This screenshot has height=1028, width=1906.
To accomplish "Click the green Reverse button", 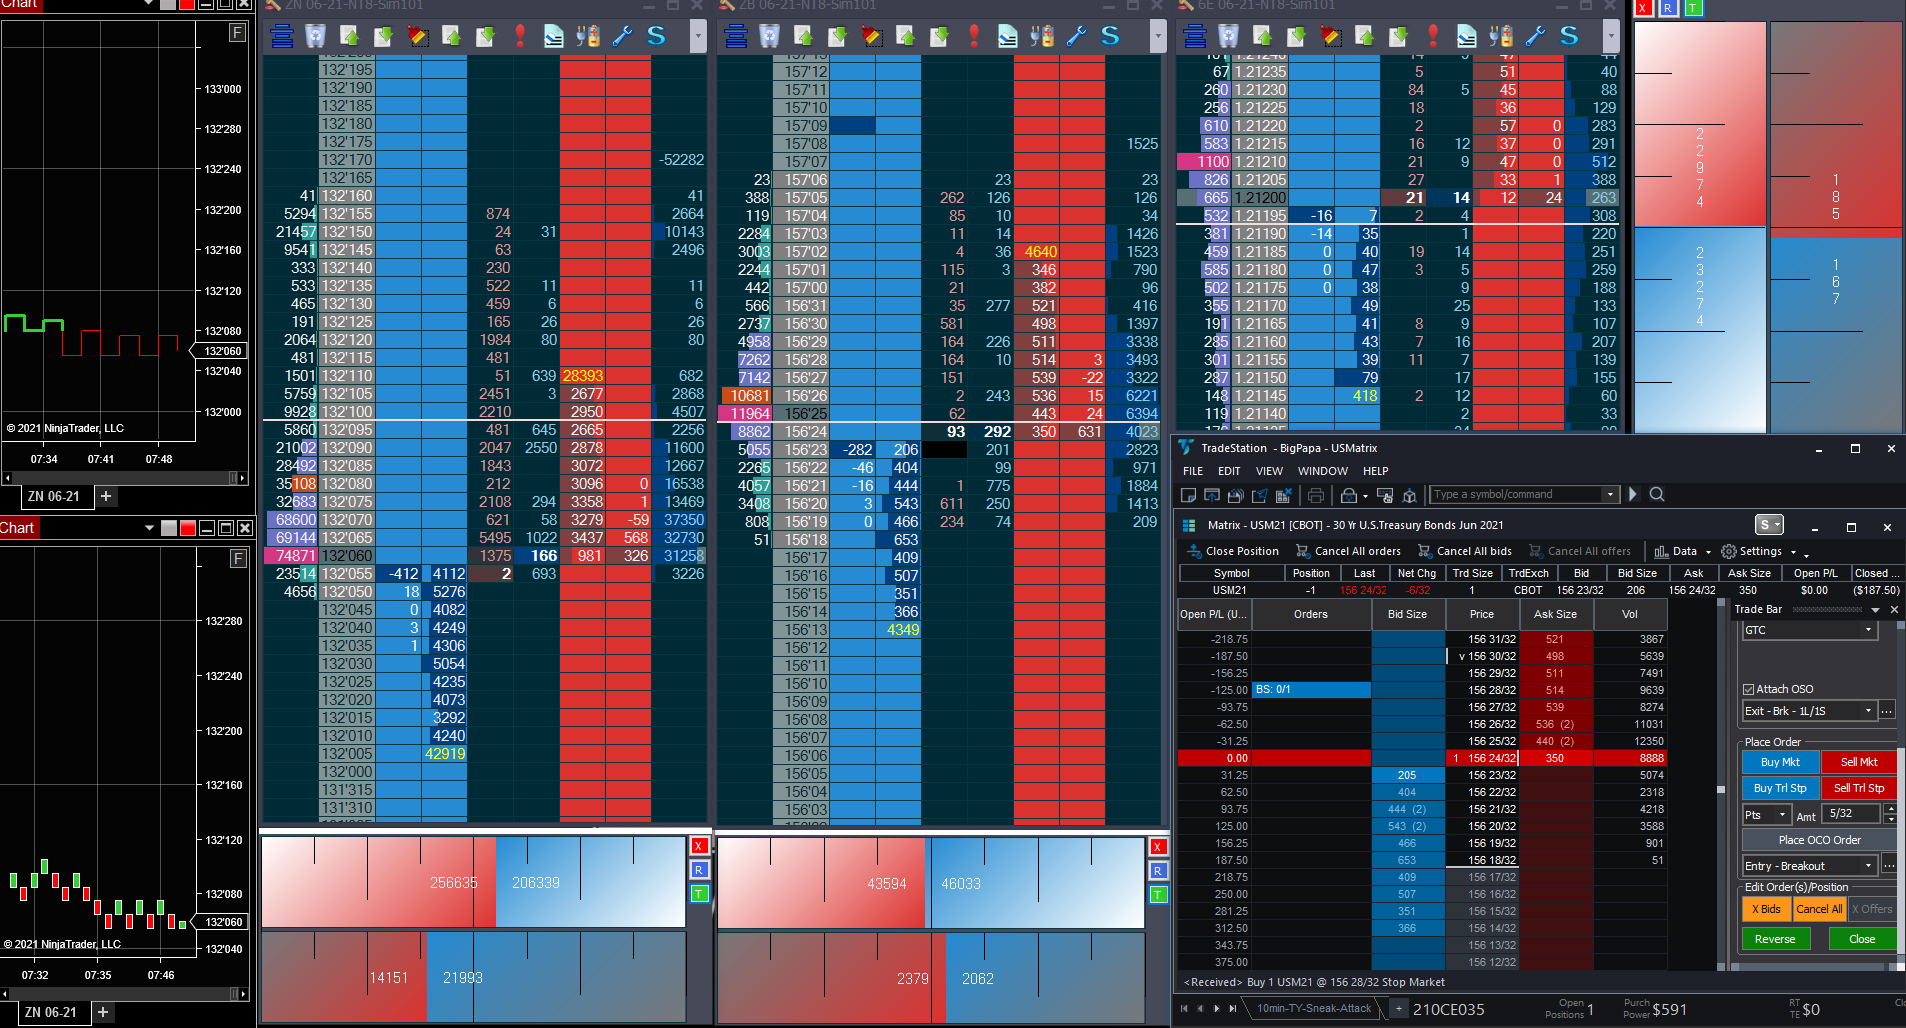I will 1775,939.
